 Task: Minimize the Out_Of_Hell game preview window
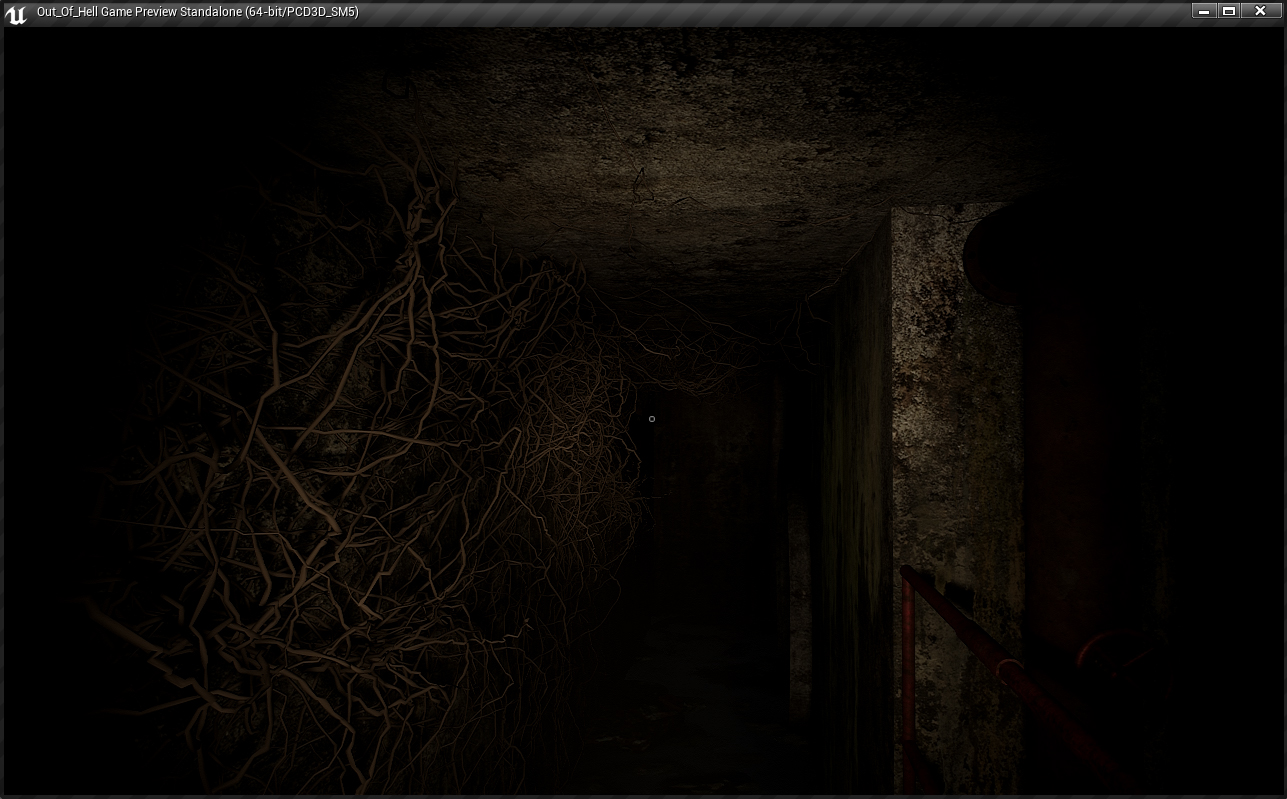click(x=1203, y=11)
